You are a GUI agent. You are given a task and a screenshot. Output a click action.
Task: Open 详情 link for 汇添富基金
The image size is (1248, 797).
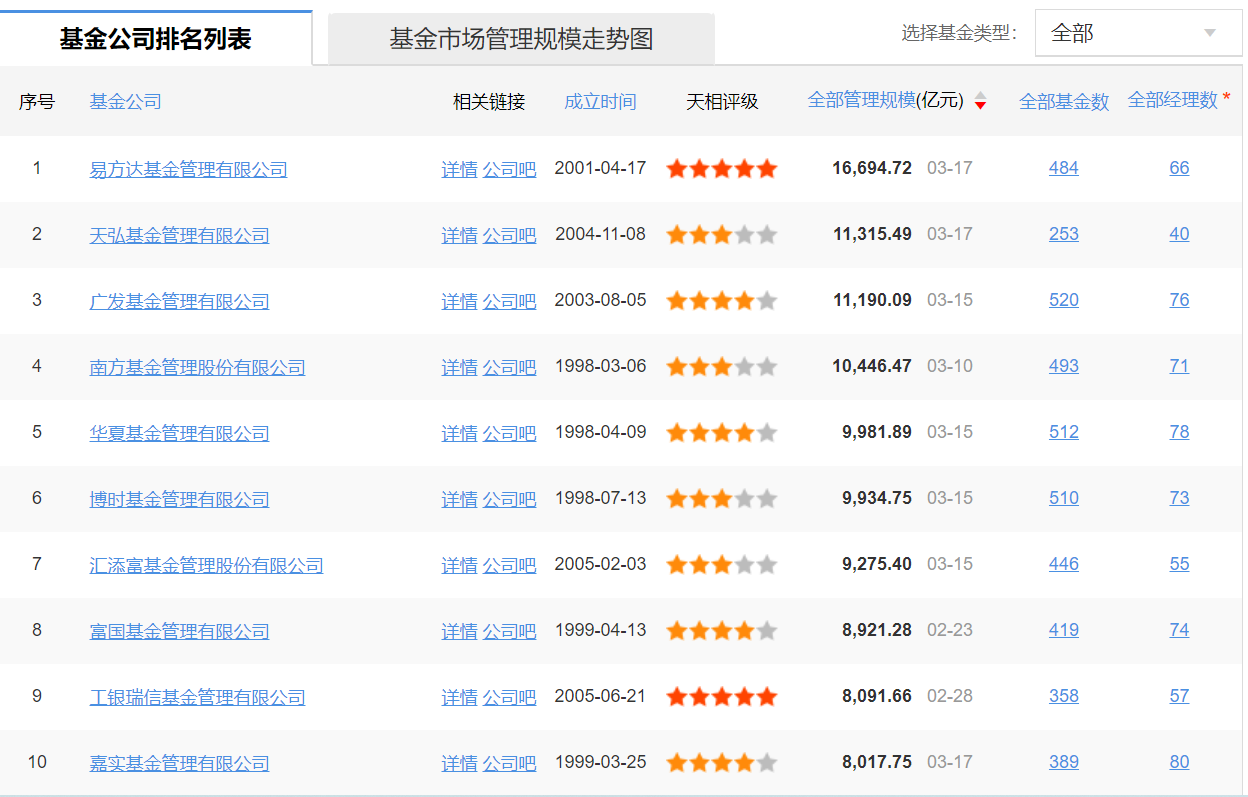(459, 565)
